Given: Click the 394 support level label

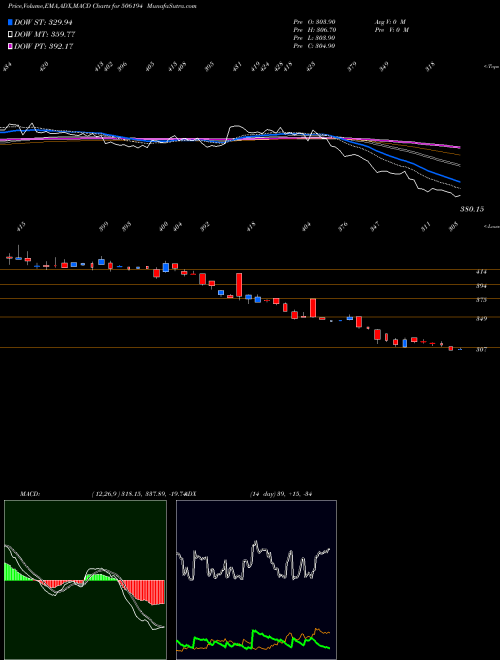Looking at the screenshot, I should 481,286.
